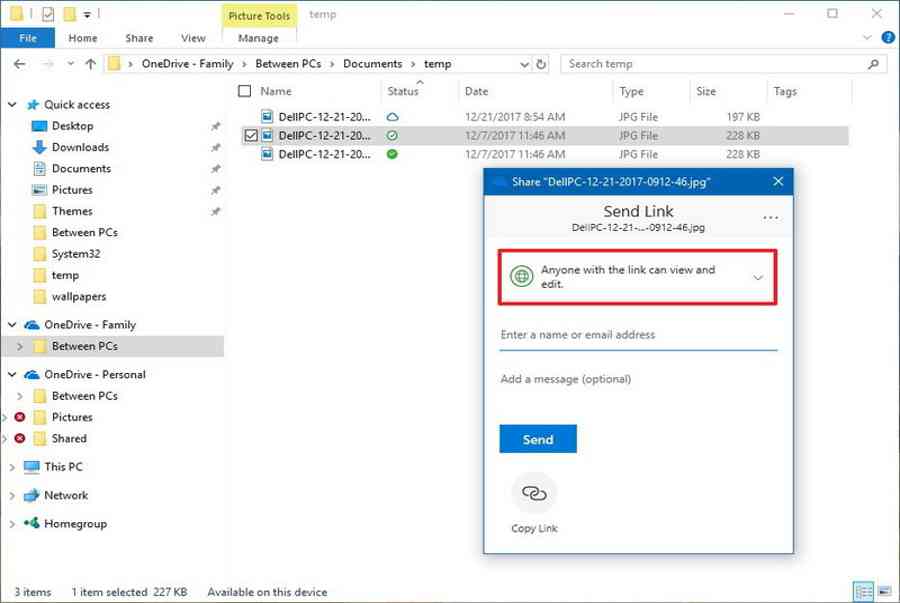Click the up-arrow parent folder button

(90, 64)
